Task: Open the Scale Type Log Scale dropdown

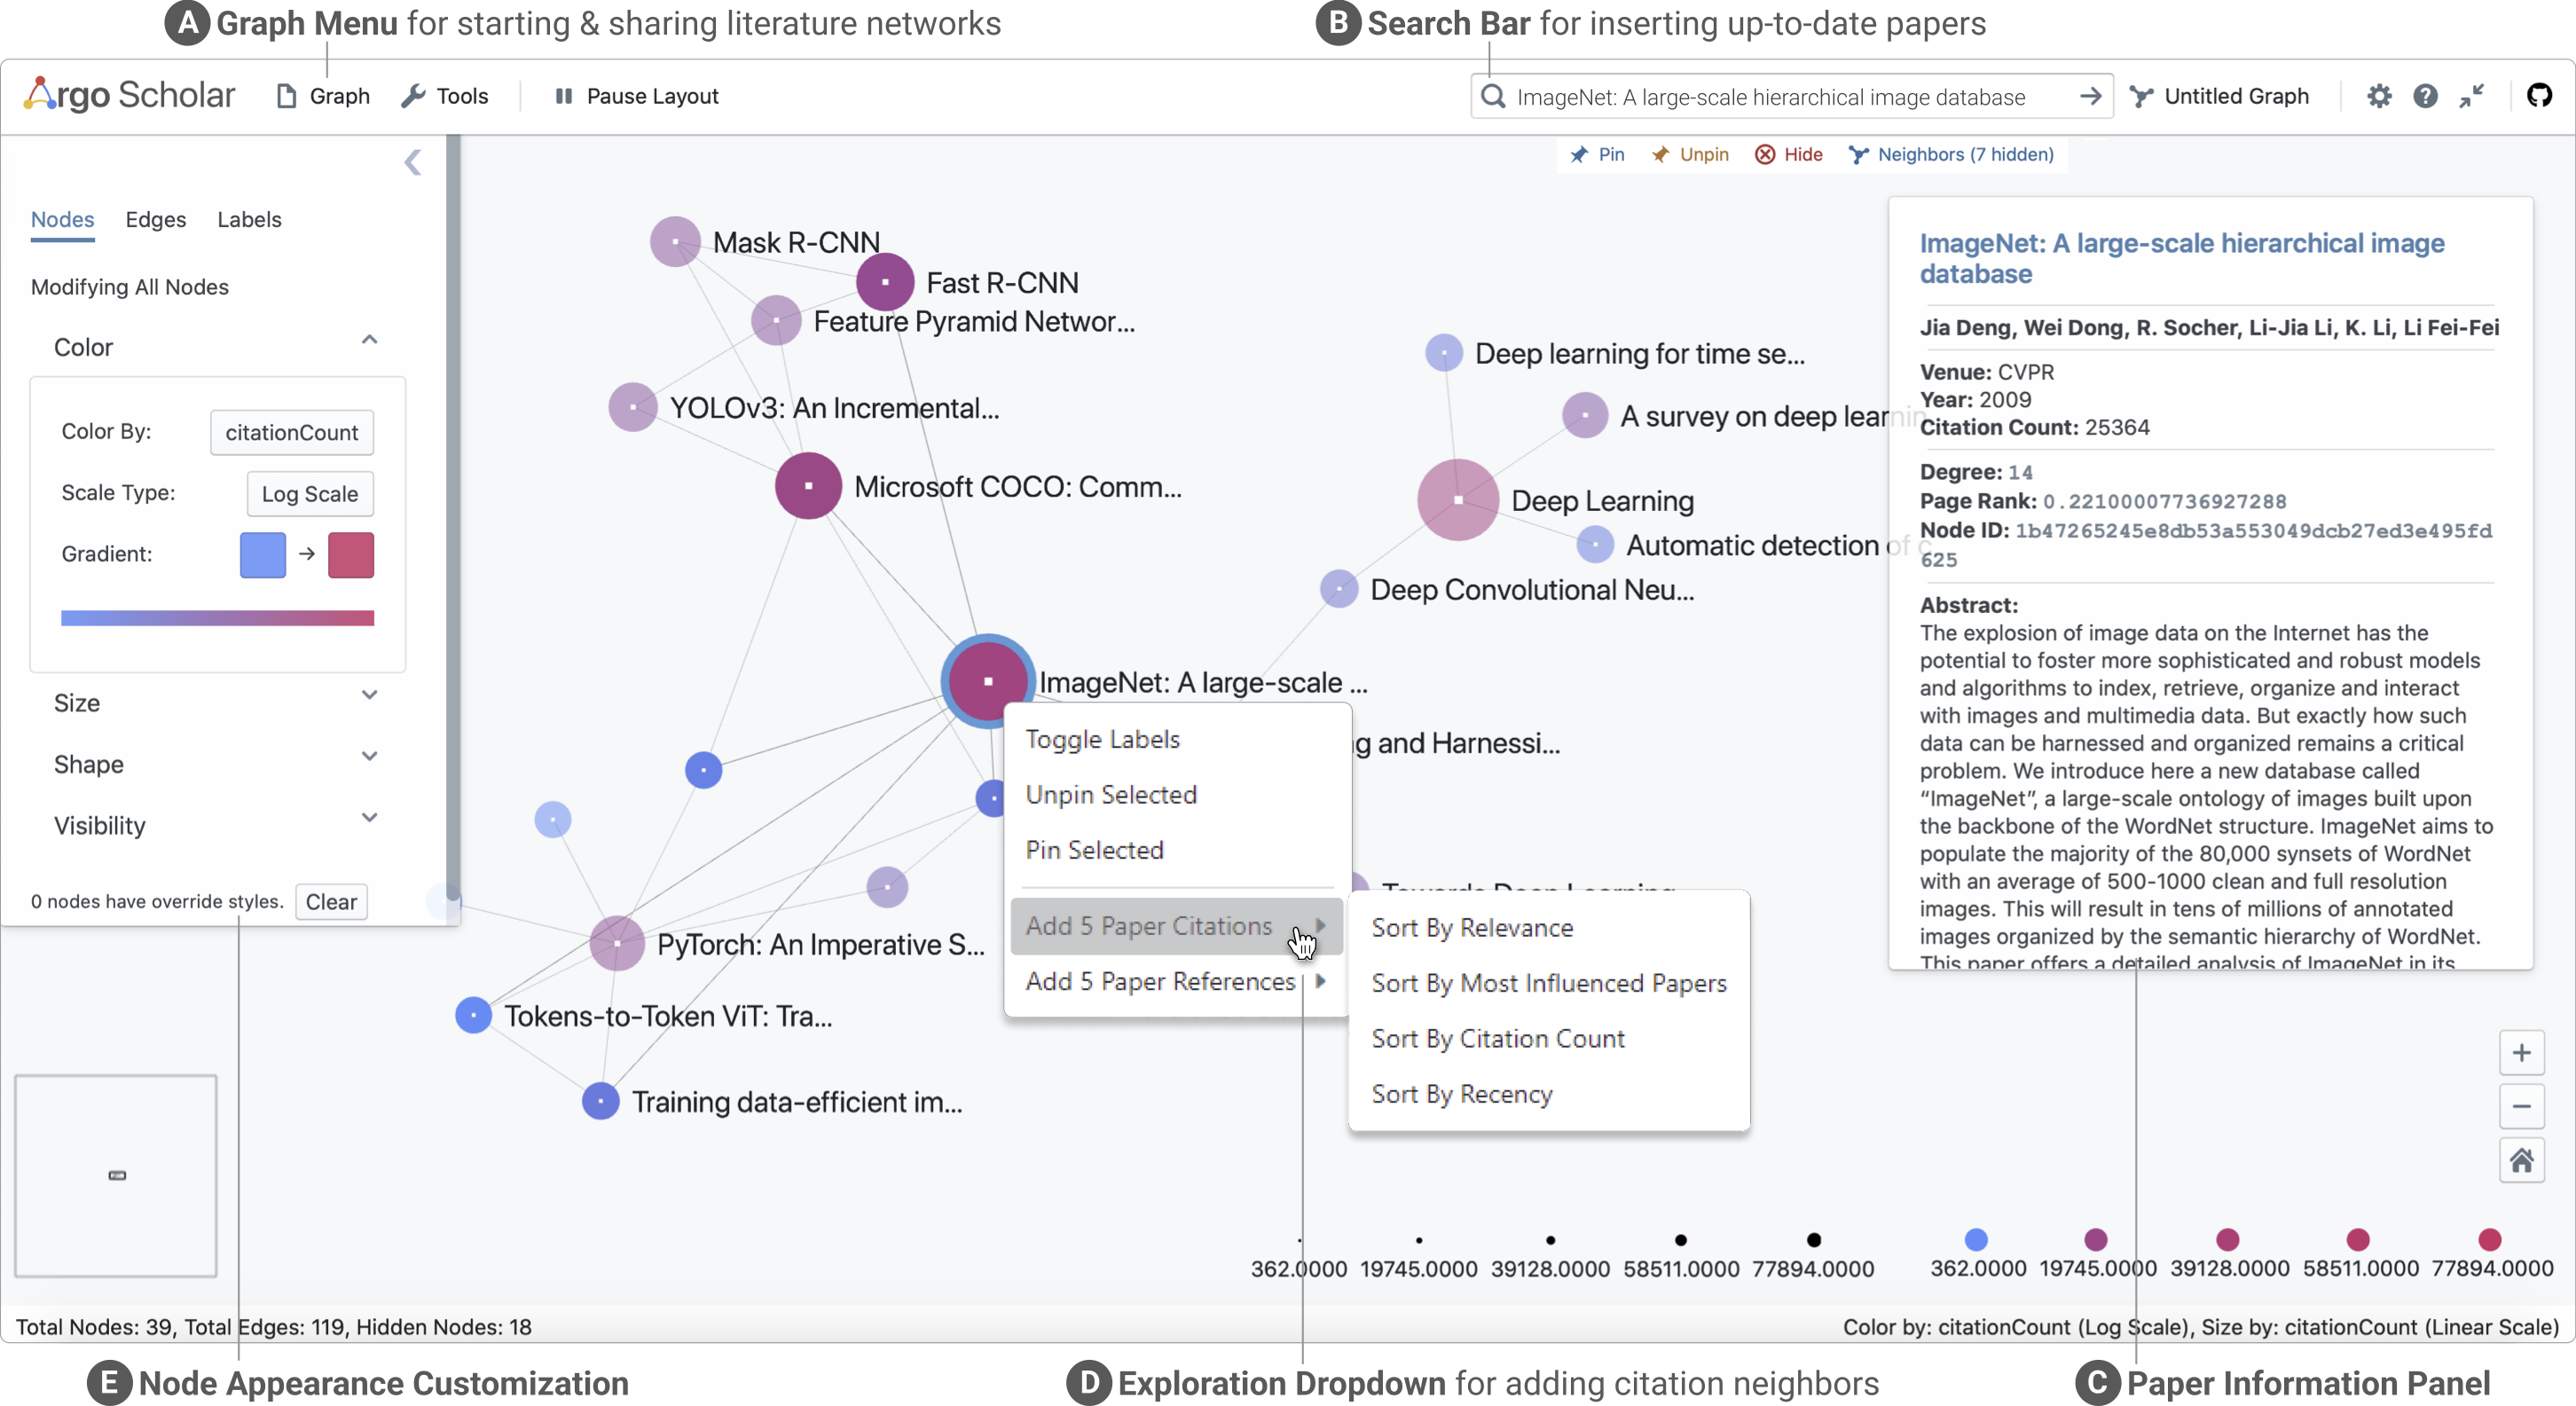Action: (309, 494)
